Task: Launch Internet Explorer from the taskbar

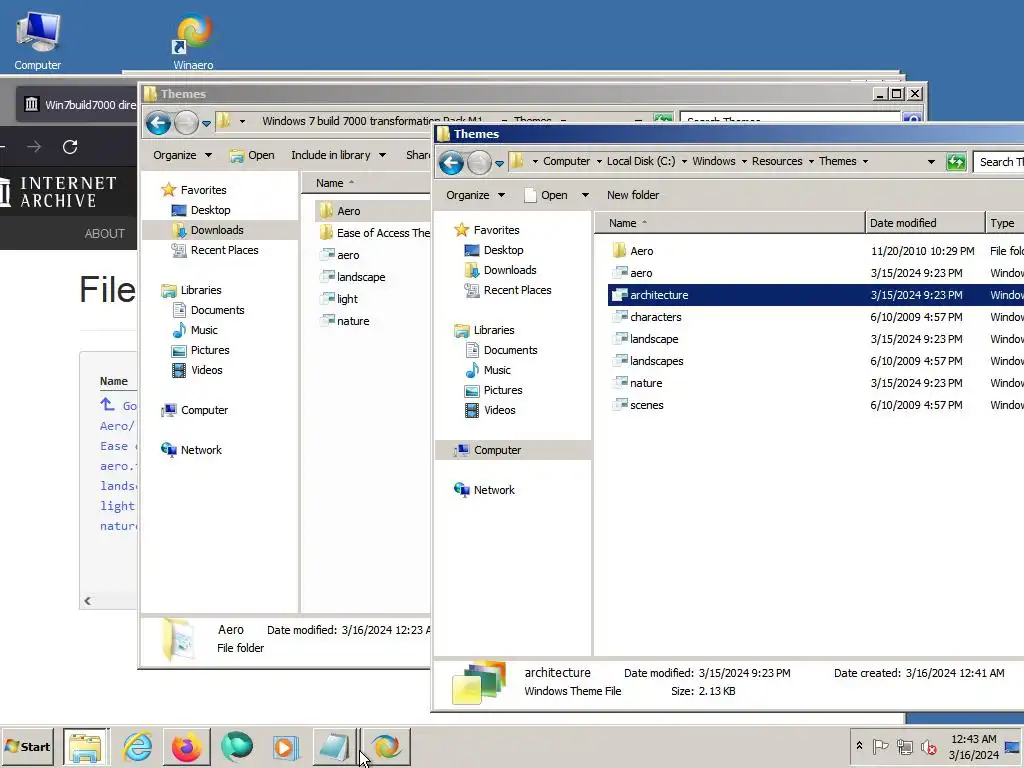Action: [x=137, y=746]
